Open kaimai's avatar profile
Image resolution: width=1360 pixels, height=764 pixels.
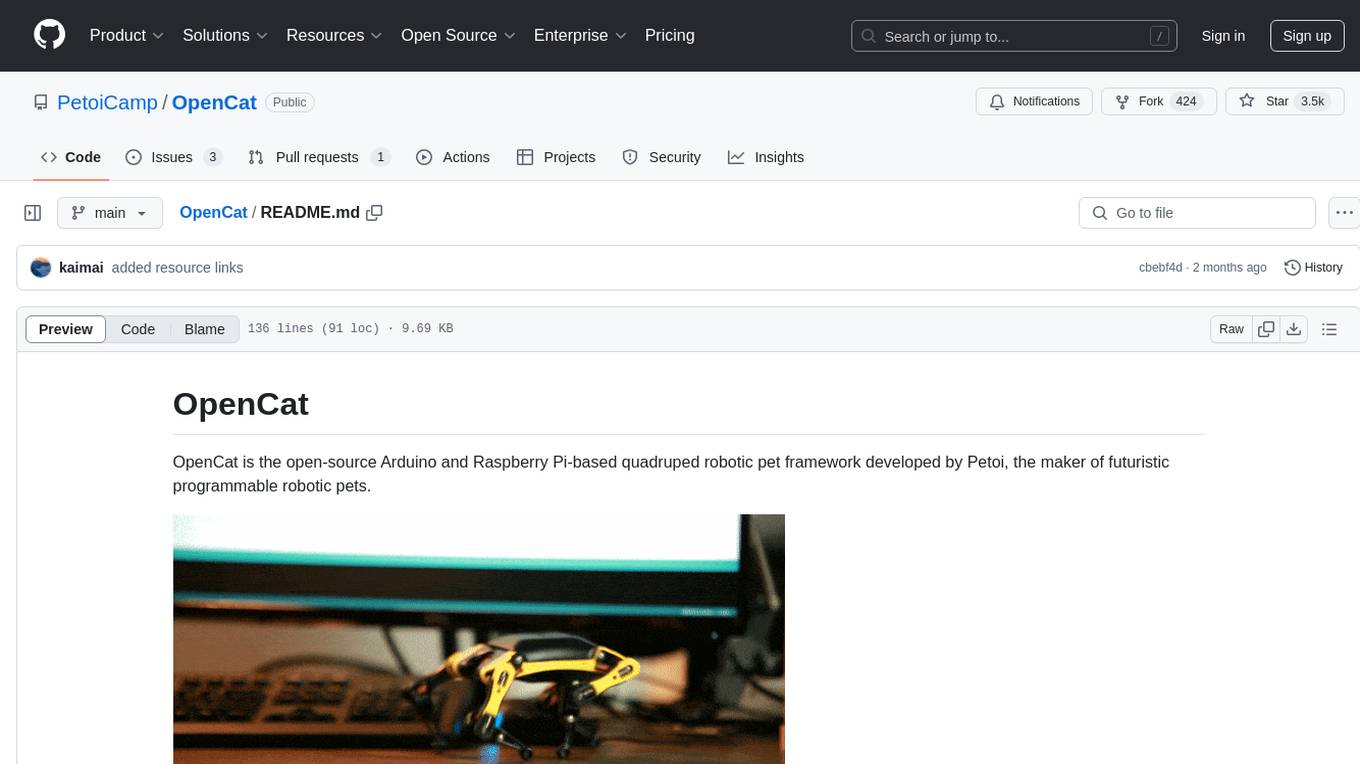point(41,267)
